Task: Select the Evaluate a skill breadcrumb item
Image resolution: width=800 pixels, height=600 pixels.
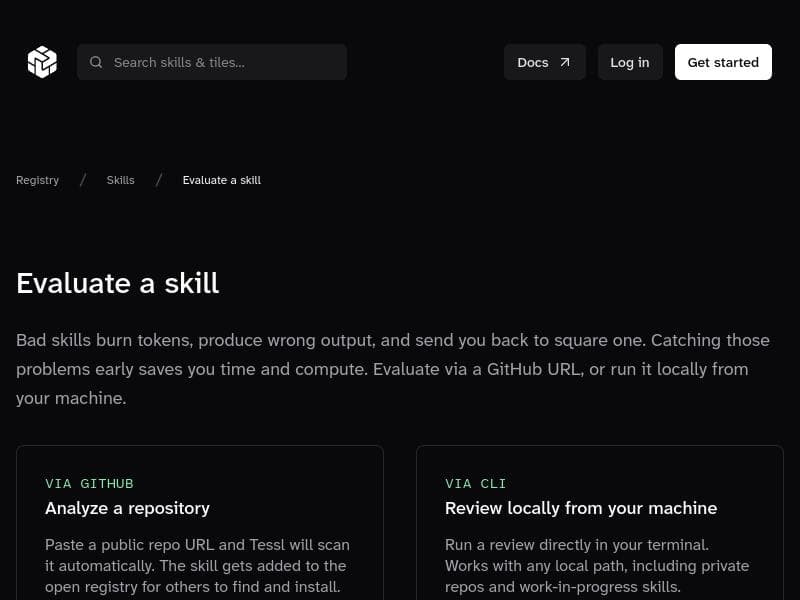Action: pyautogui.click(x=221, y=180)
